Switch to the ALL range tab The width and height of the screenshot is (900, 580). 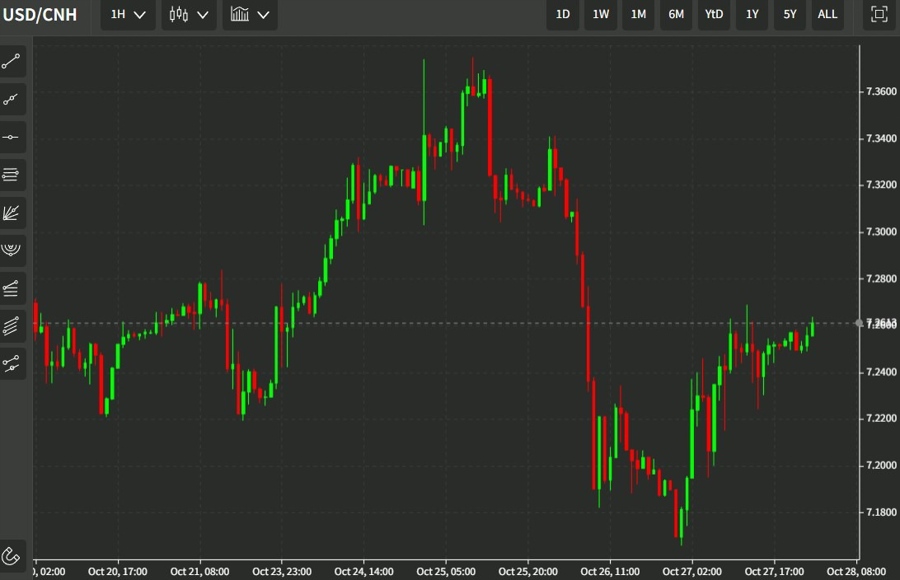[x=827, y=15]
